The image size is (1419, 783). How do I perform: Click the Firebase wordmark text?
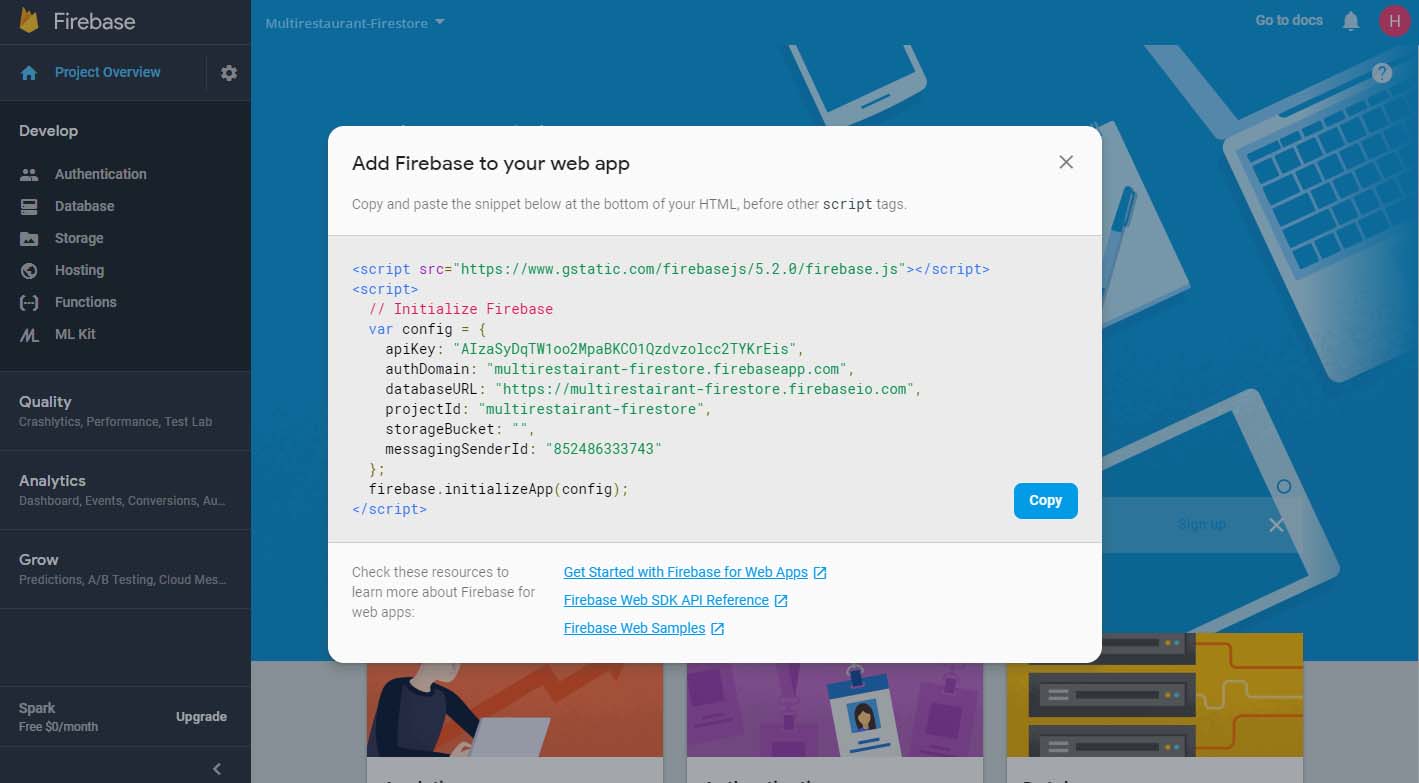(x=94, y=21)
